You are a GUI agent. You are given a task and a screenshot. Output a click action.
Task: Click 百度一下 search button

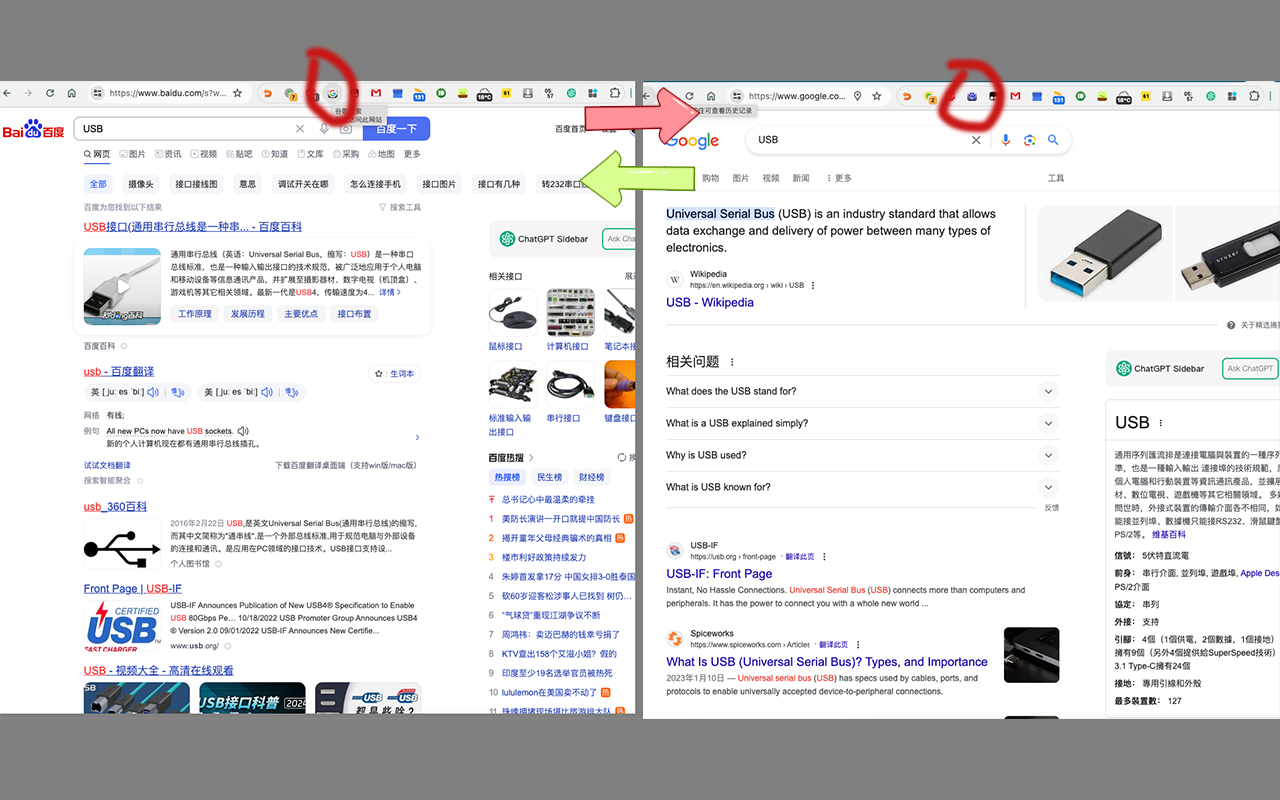pyautogui.click(x=396, y=129)
